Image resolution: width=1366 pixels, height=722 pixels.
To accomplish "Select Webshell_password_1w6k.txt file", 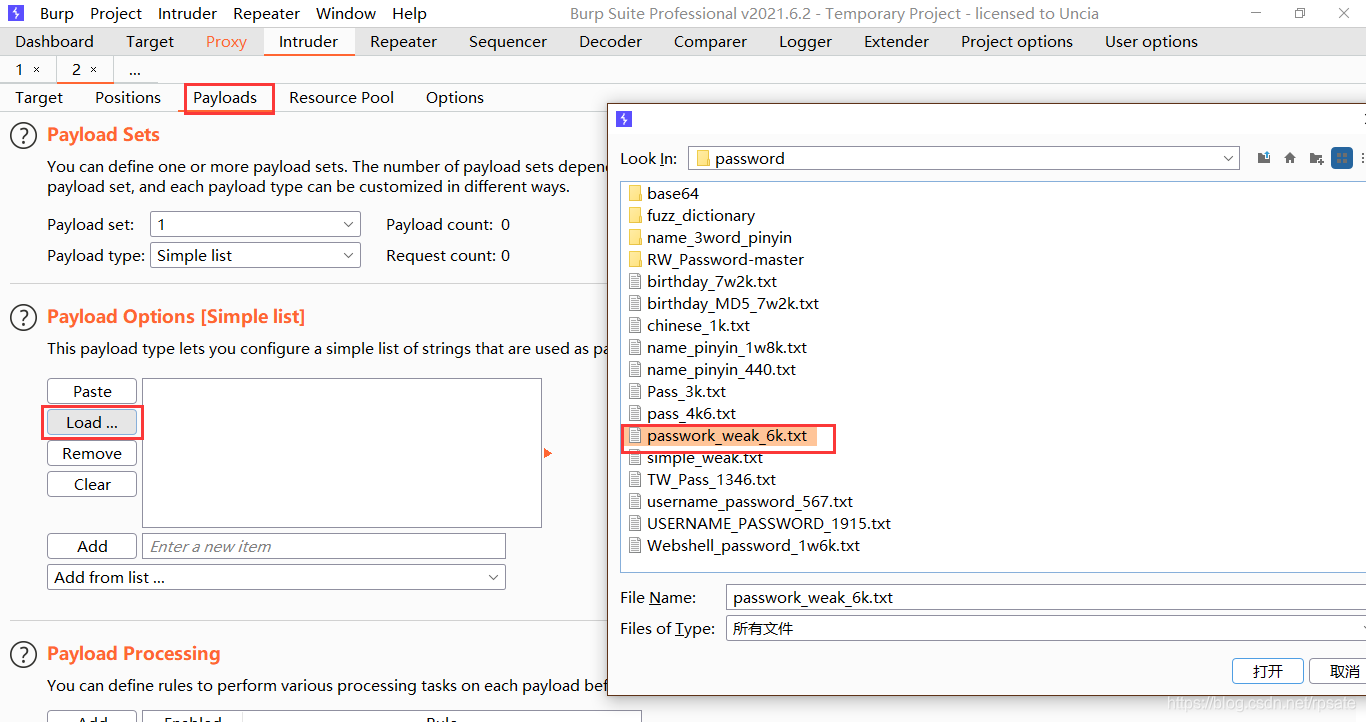I will [x=744, y=545].
